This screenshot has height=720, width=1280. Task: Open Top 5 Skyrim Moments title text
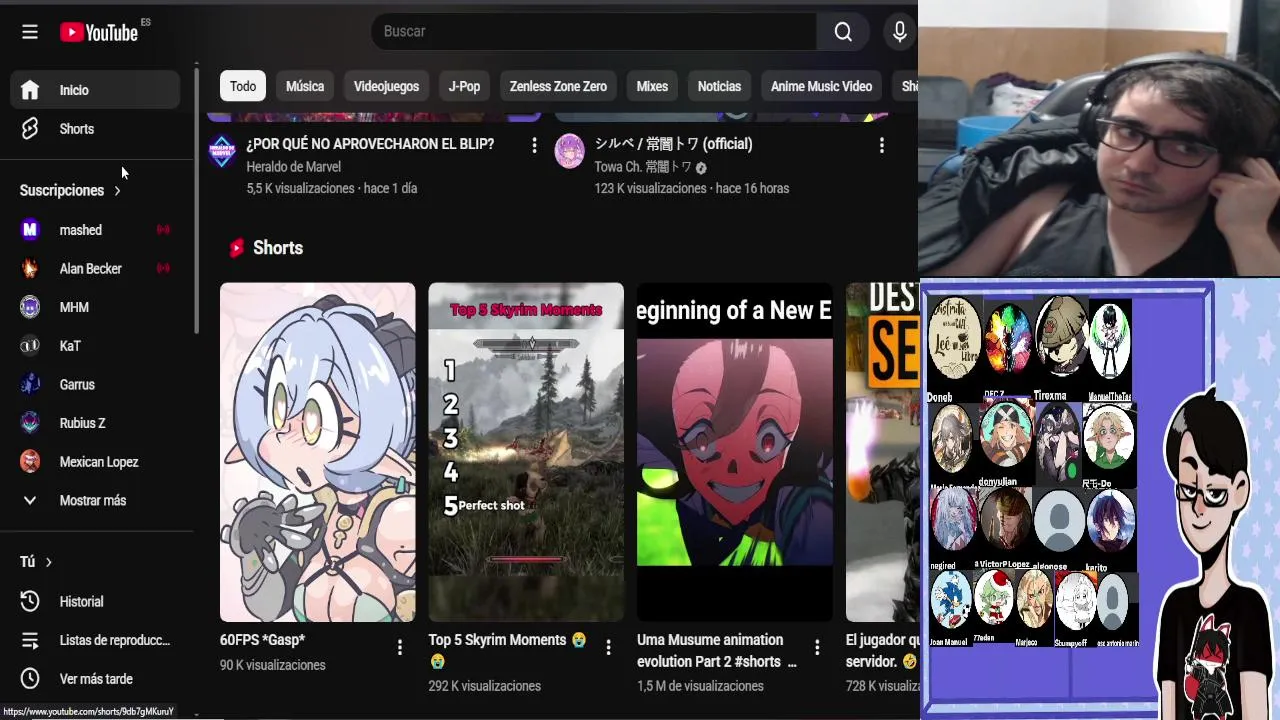[x=508, y=650]
